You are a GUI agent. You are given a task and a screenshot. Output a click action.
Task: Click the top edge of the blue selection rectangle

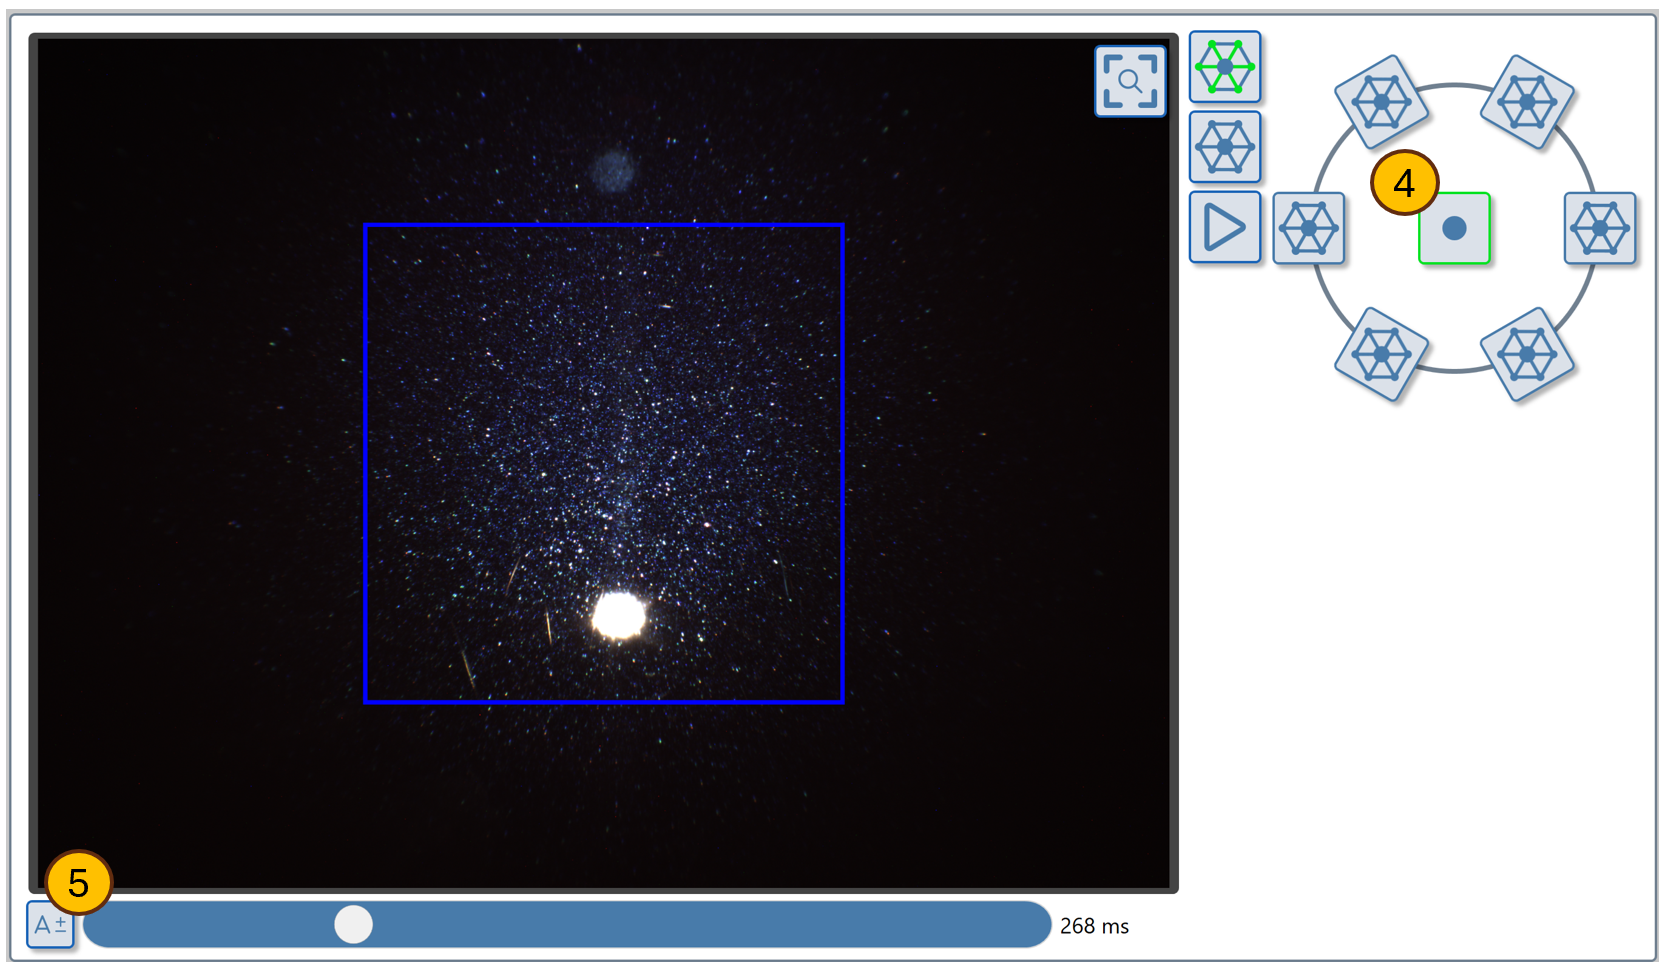point(604,226)
